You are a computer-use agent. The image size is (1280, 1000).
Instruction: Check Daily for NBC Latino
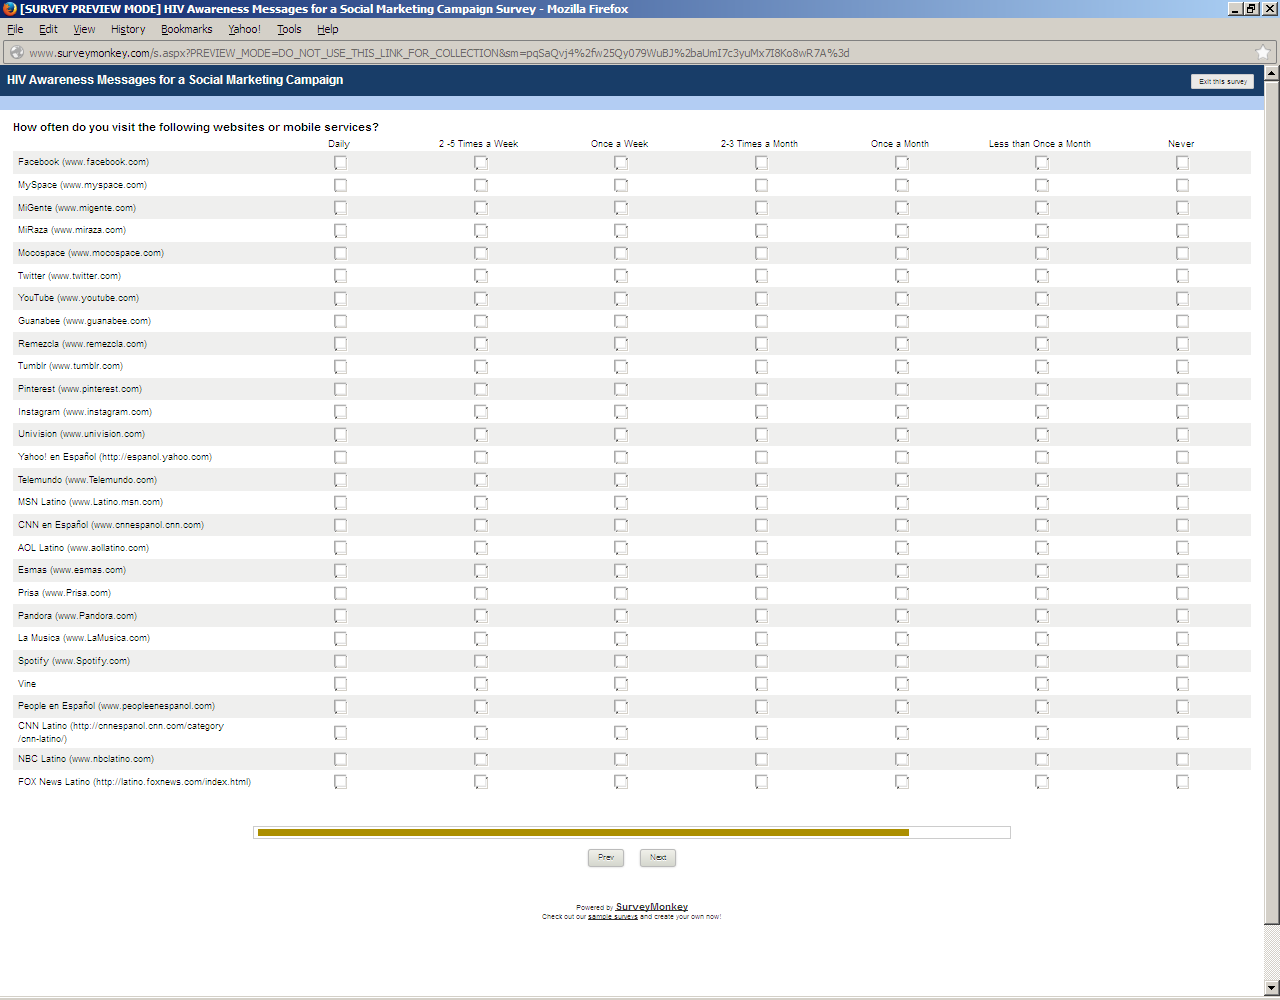point(340,759)
